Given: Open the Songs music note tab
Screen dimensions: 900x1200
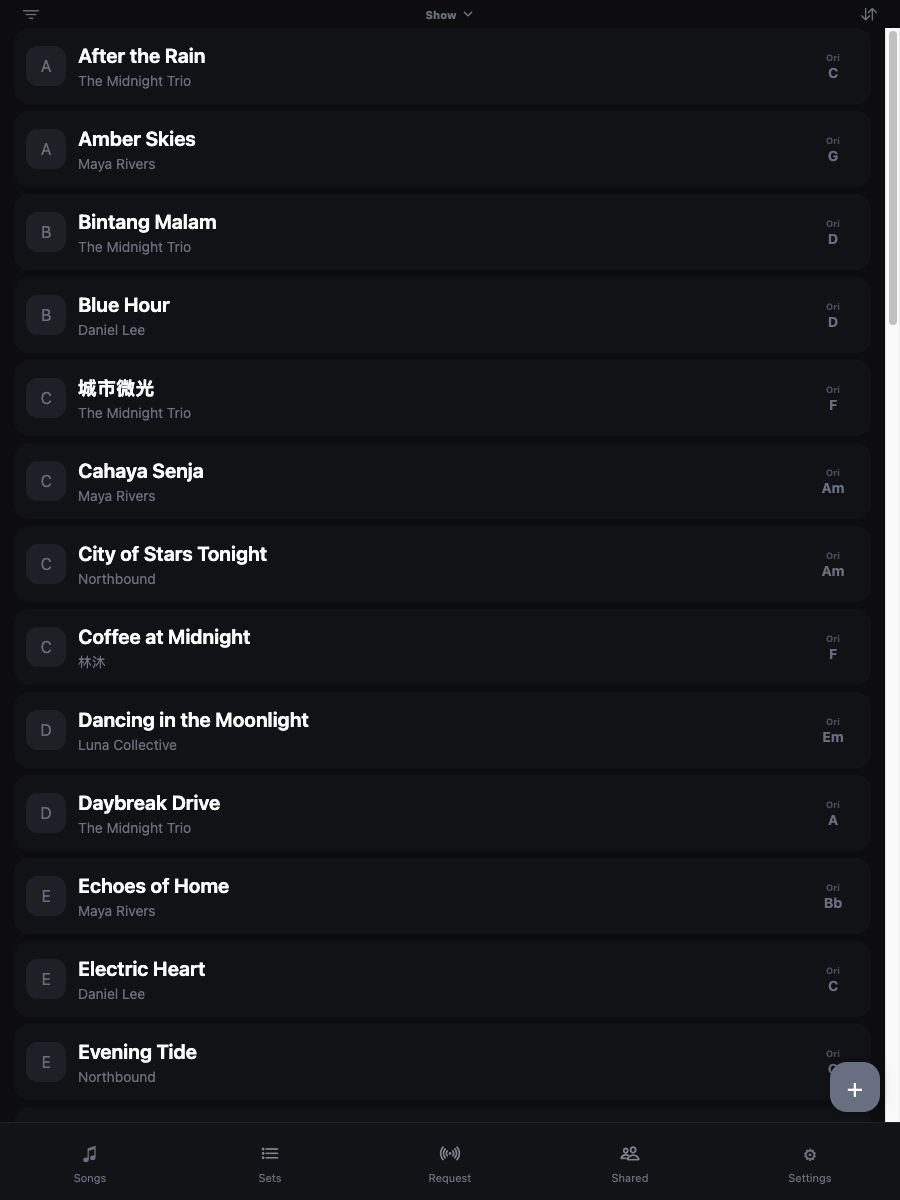Looking at the screenshot, I should (90, 1163).
